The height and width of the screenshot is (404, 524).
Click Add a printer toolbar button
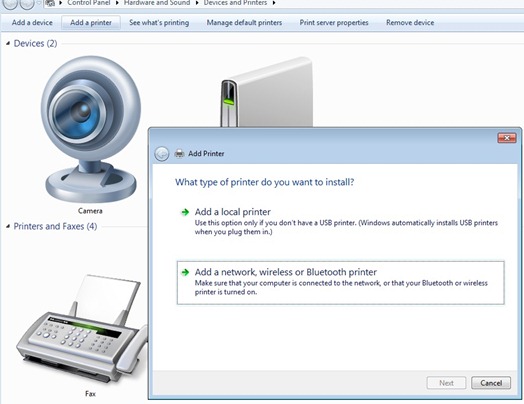click(x=91, y=23)
